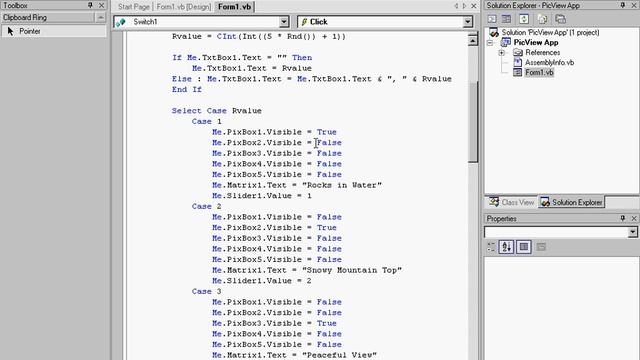Select AssemblyInfo.vb in Solution Explorer
640x360 pixels.
pos(549,62)
